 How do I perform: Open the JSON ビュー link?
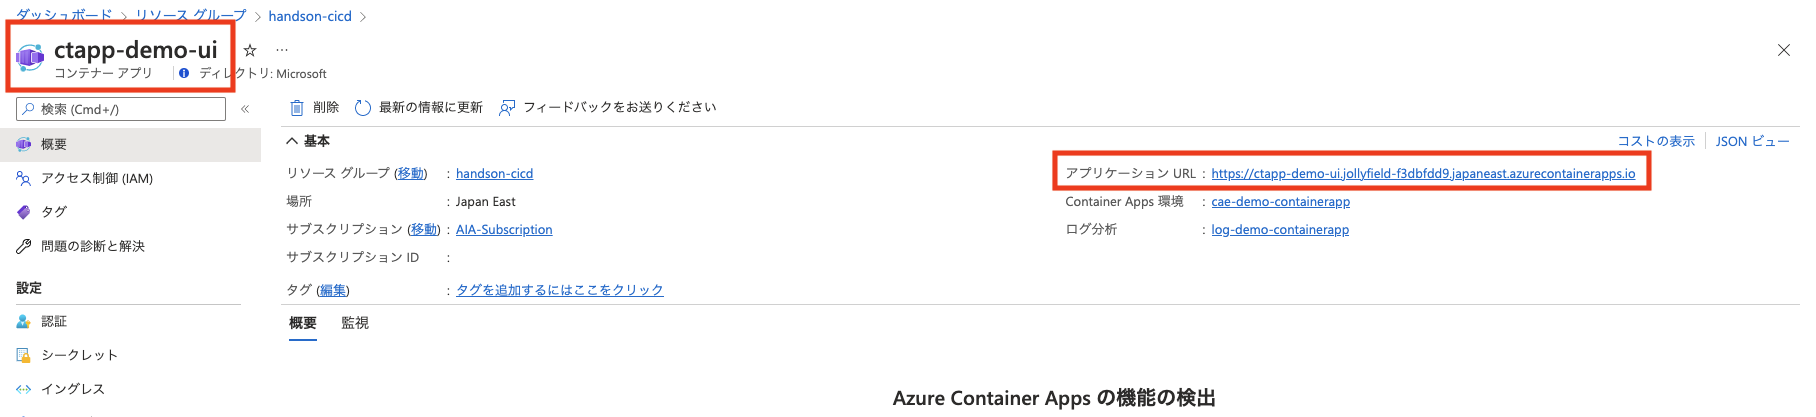pos(1752,142)
